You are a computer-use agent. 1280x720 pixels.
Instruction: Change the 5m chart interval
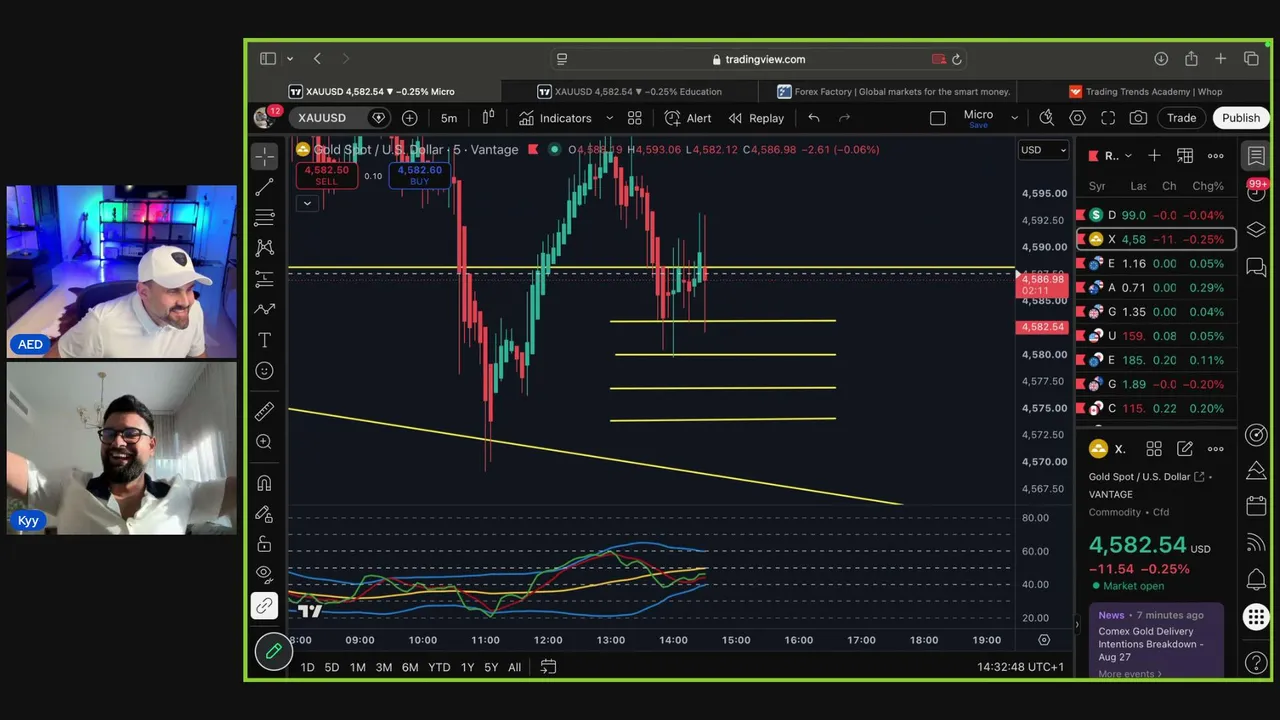pyautogui.click(x=449, y=118)
